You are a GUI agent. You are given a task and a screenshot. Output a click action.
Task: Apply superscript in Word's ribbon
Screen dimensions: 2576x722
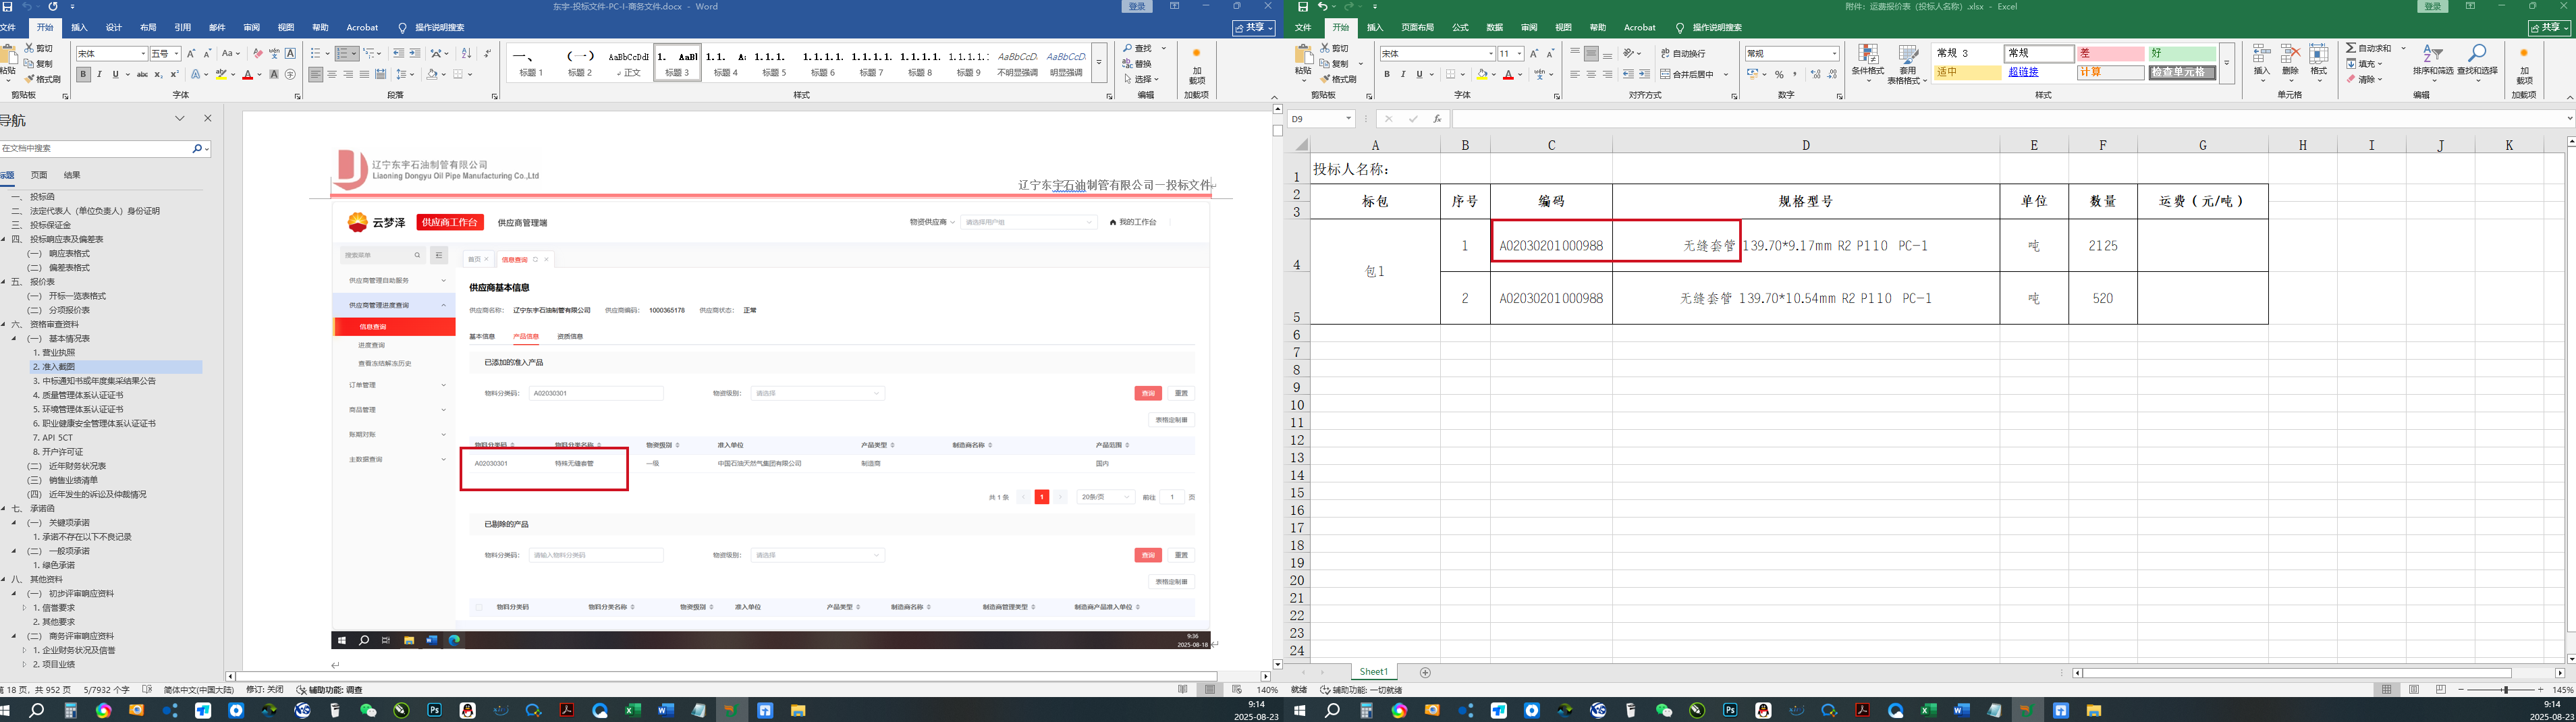174,75
